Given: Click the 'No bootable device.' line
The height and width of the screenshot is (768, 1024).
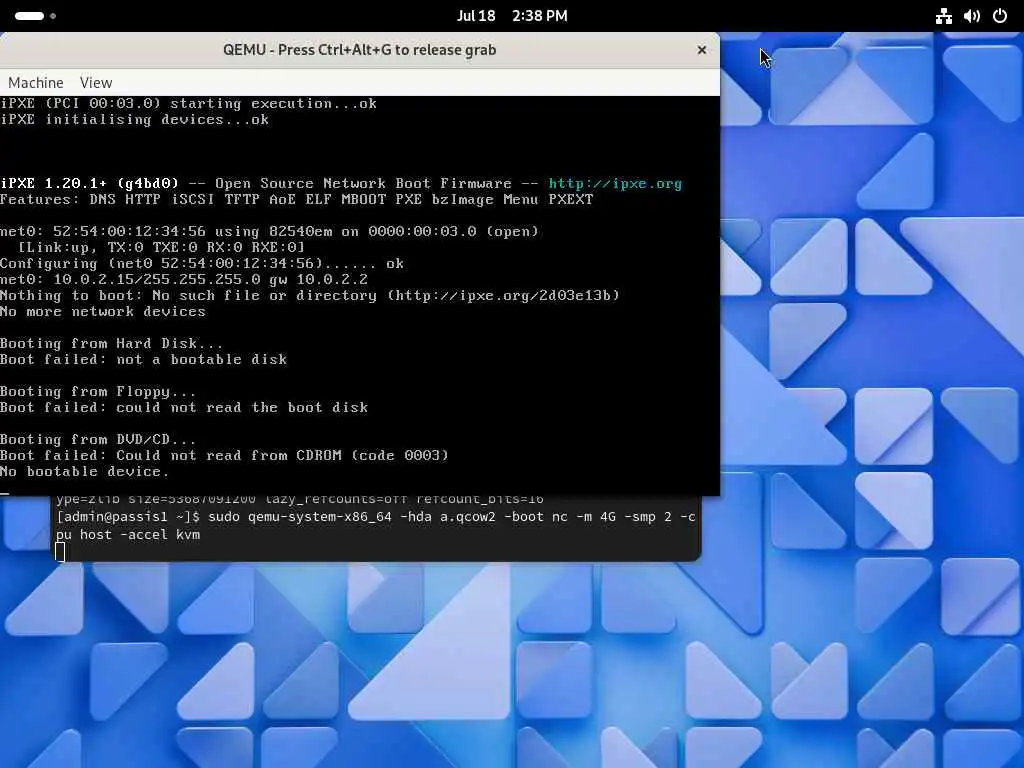Looking at the screenshot, I should pyautogui.click(x=84, y=472).
